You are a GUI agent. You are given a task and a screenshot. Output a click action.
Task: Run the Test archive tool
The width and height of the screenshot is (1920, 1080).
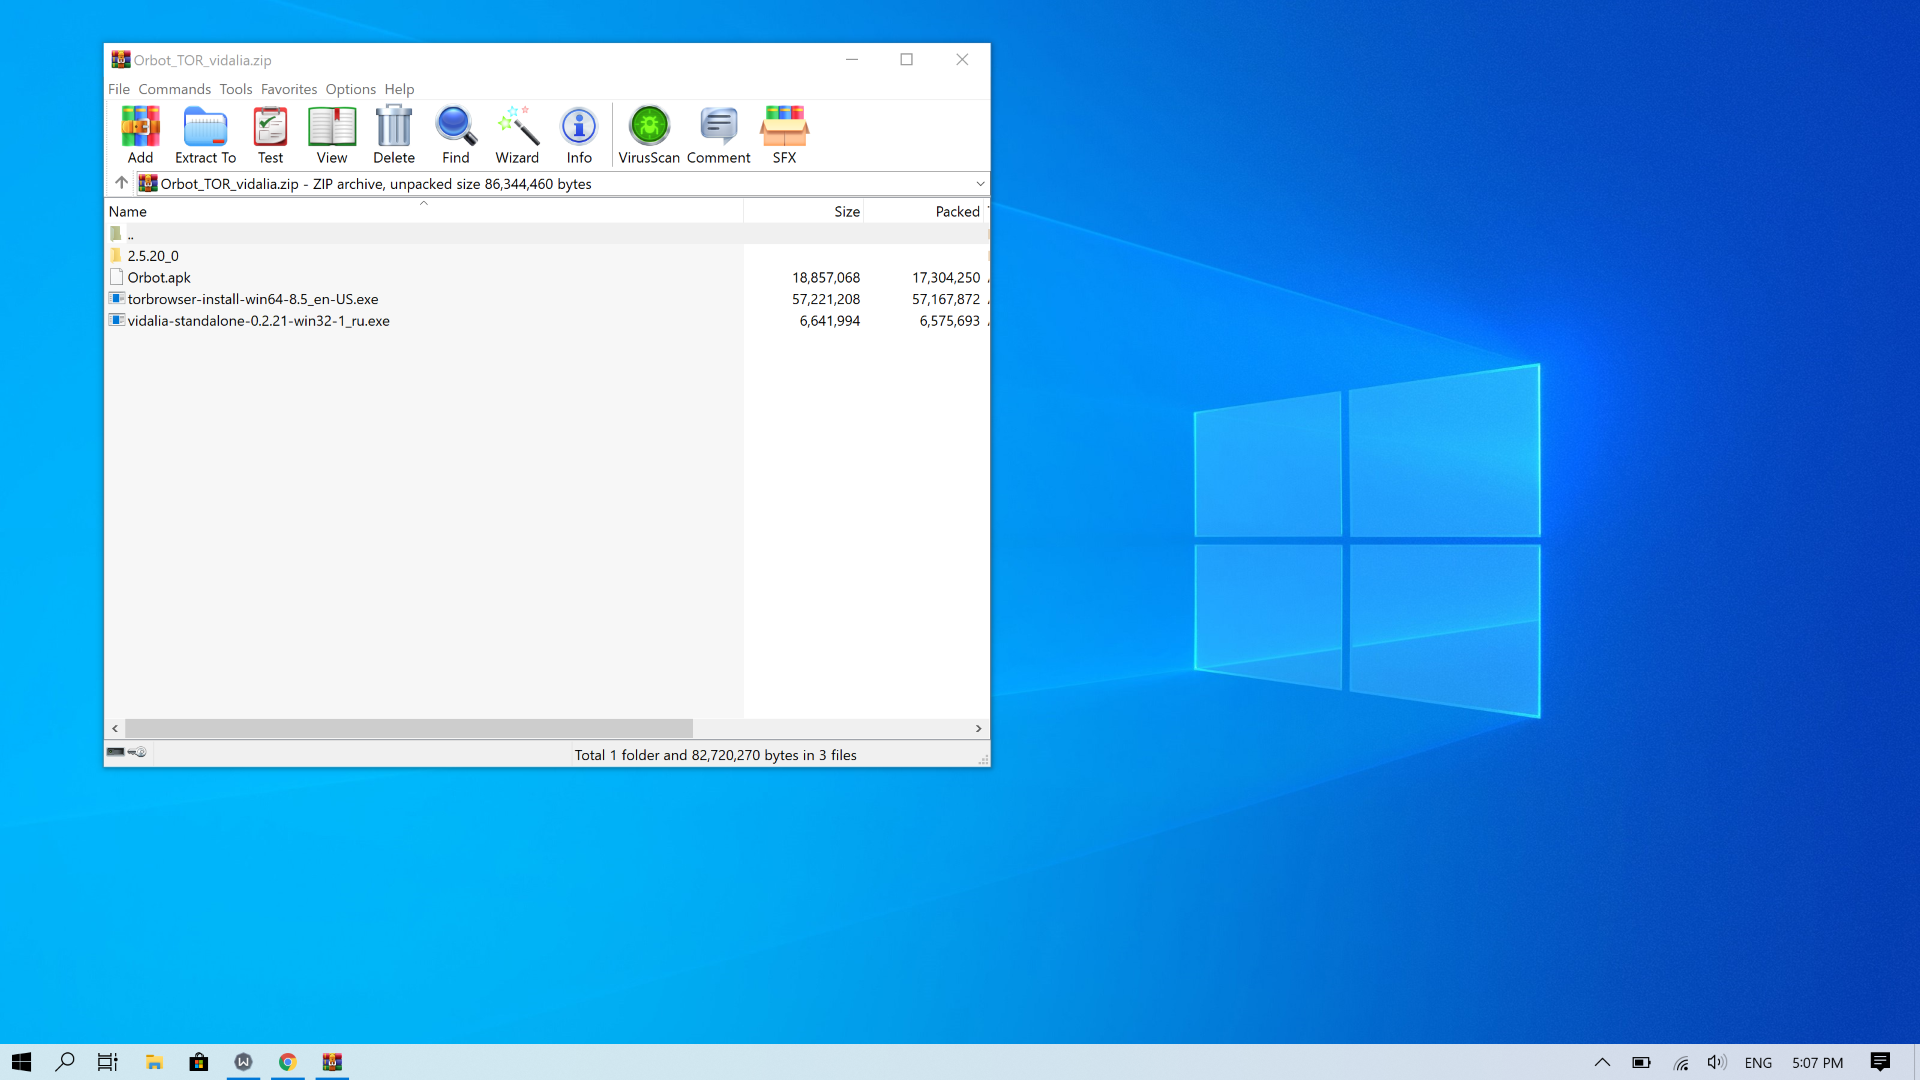pyautogui.click(x=270, y=134)
